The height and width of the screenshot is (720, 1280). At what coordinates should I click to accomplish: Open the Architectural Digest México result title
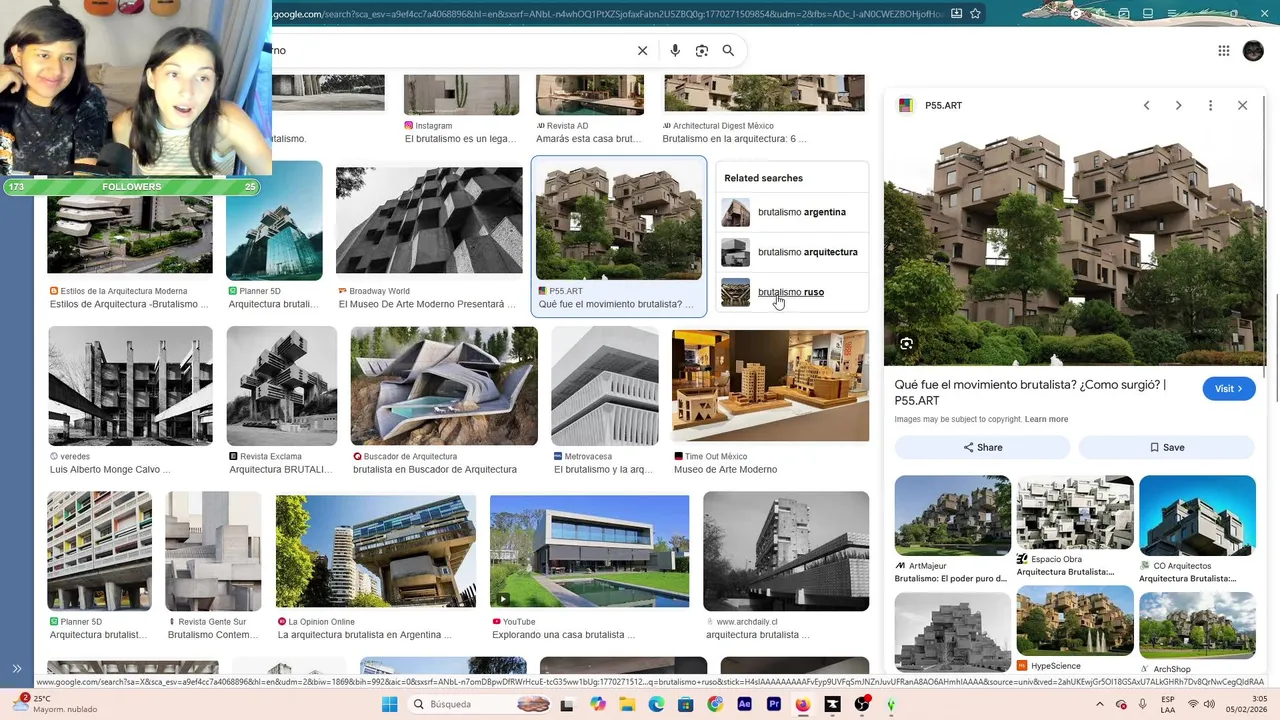pos(734,139)
